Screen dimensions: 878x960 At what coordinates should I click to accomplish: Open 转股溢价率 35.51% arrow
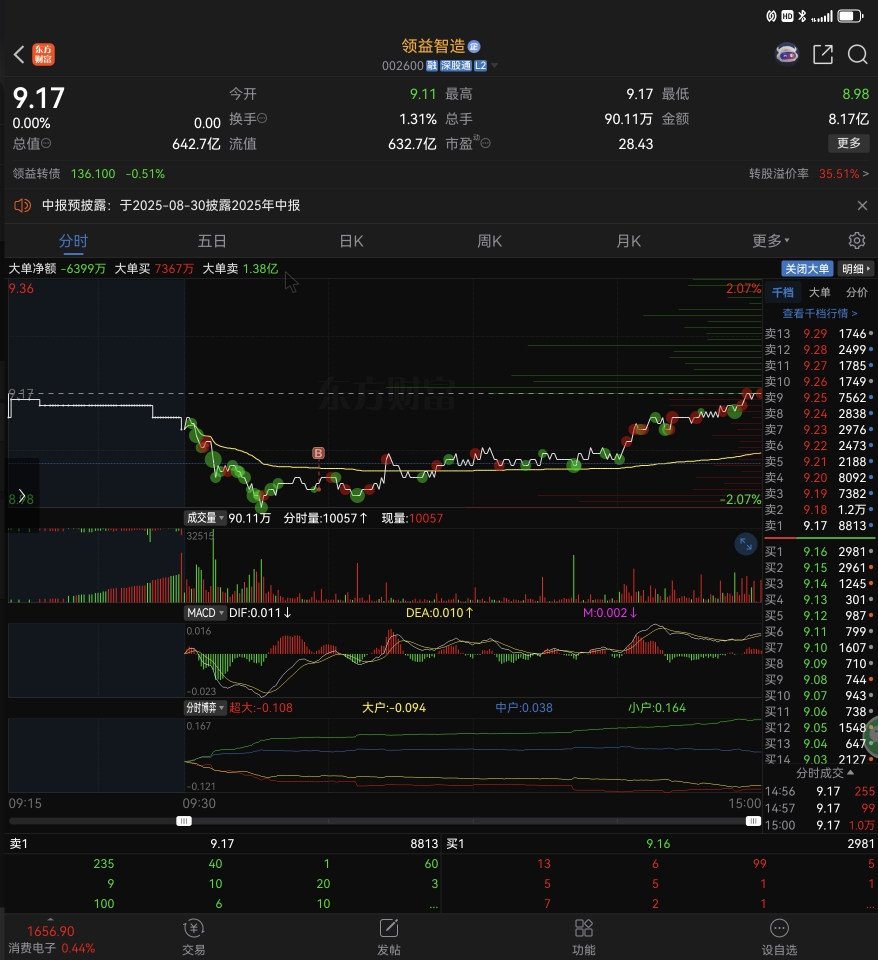point(865,174)
